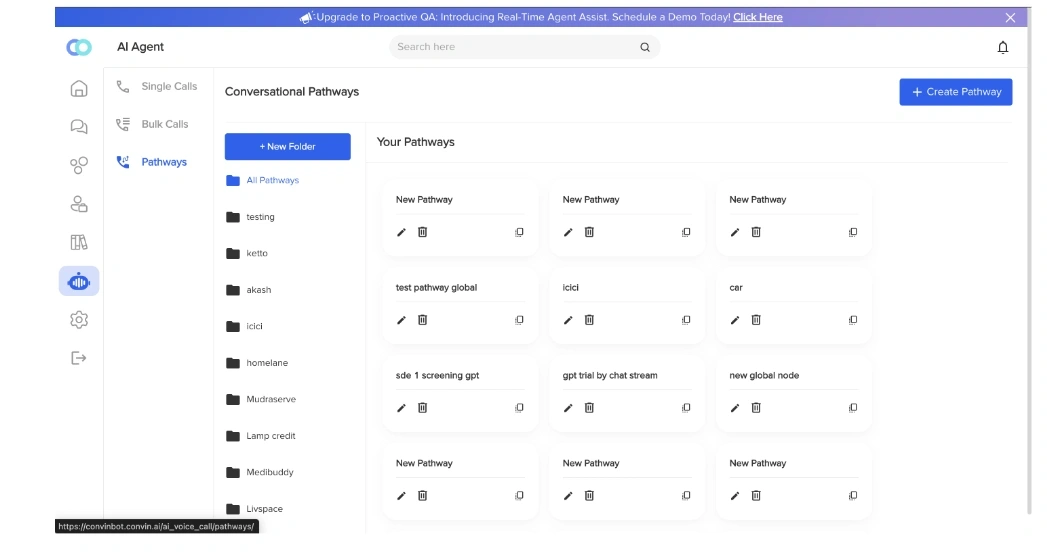Open the library books sidebar icon
Image resolution: width=1047 pixels, height=552 pixels.
pos(79,242)
